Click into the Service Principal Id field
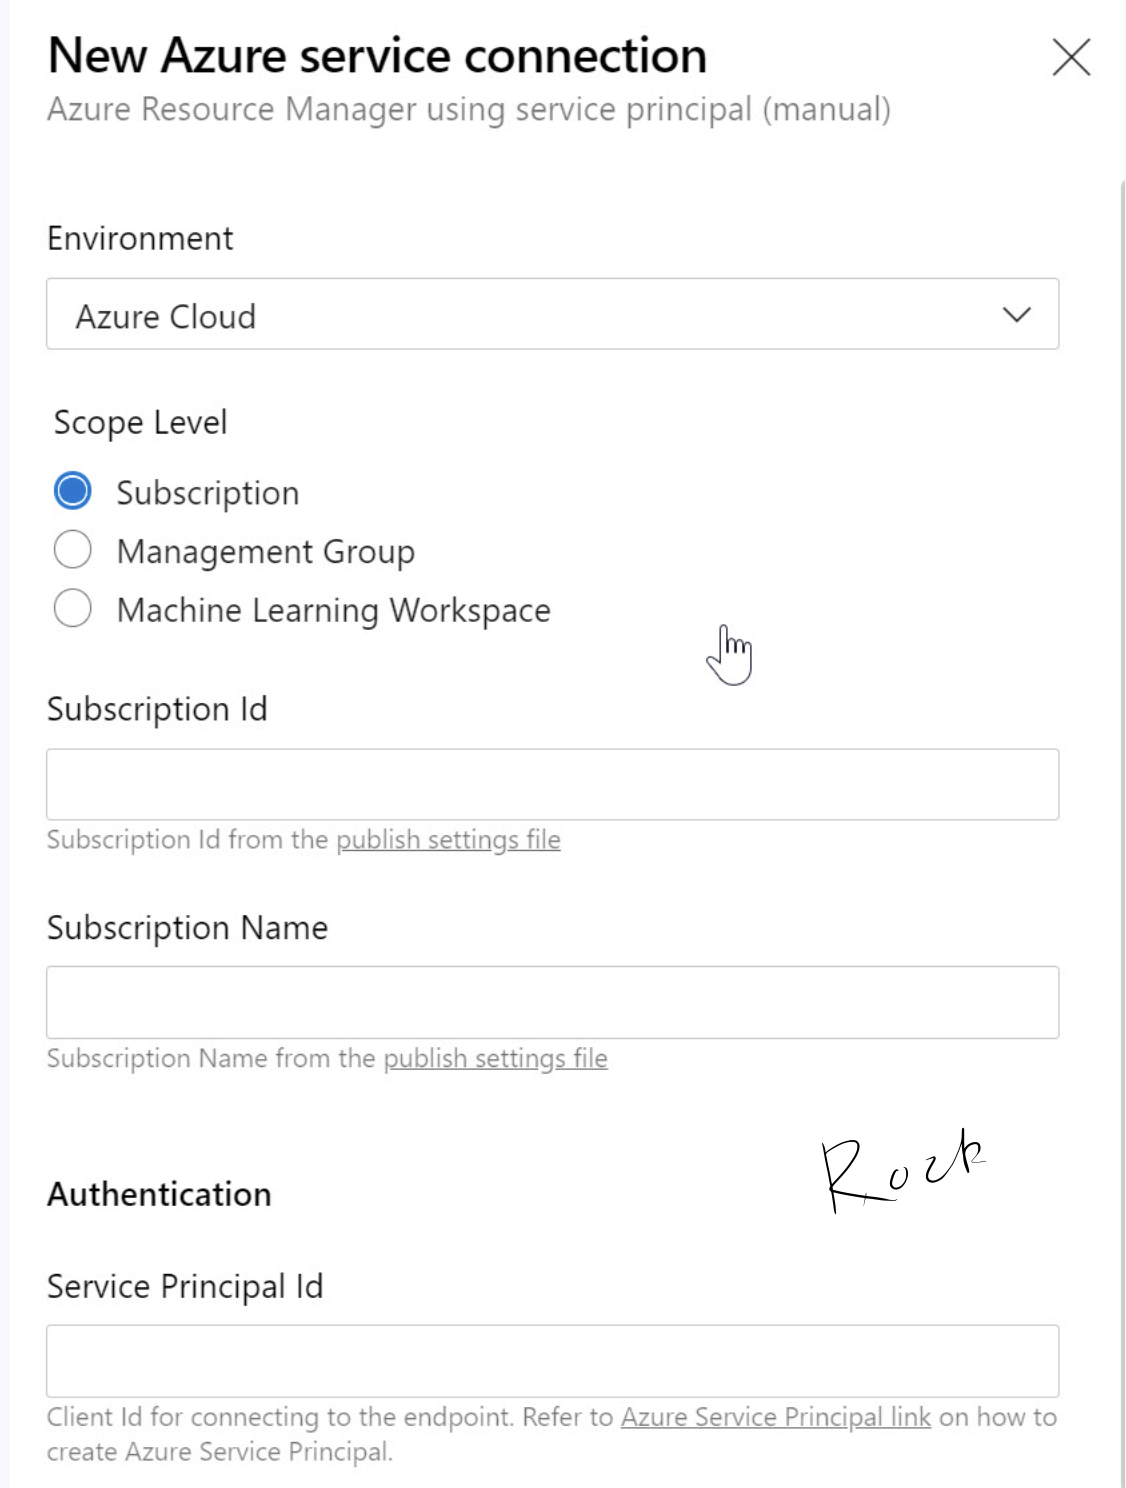 tap(552, 1361)
